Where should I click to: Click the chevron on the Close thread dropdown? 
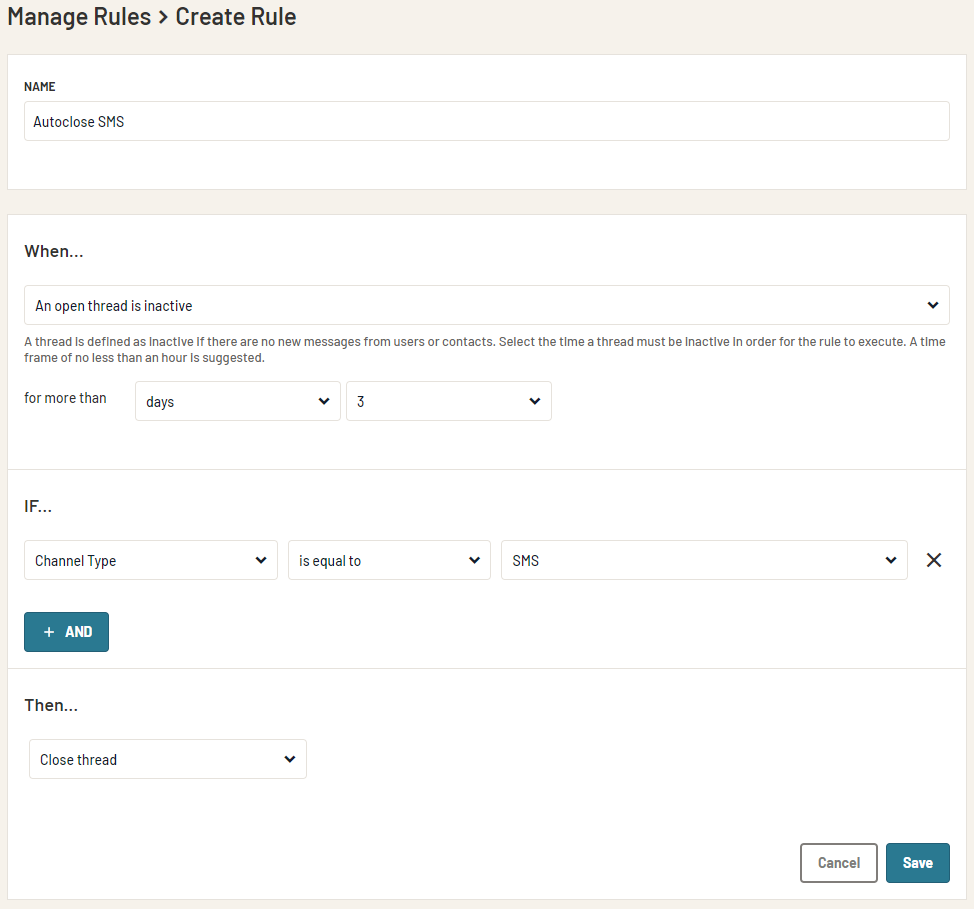[291, 759]
